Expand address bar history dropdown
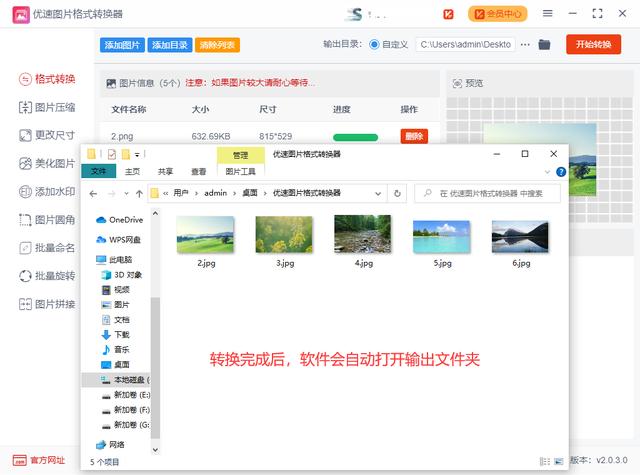The image size is (640, 475). point(378,193)
